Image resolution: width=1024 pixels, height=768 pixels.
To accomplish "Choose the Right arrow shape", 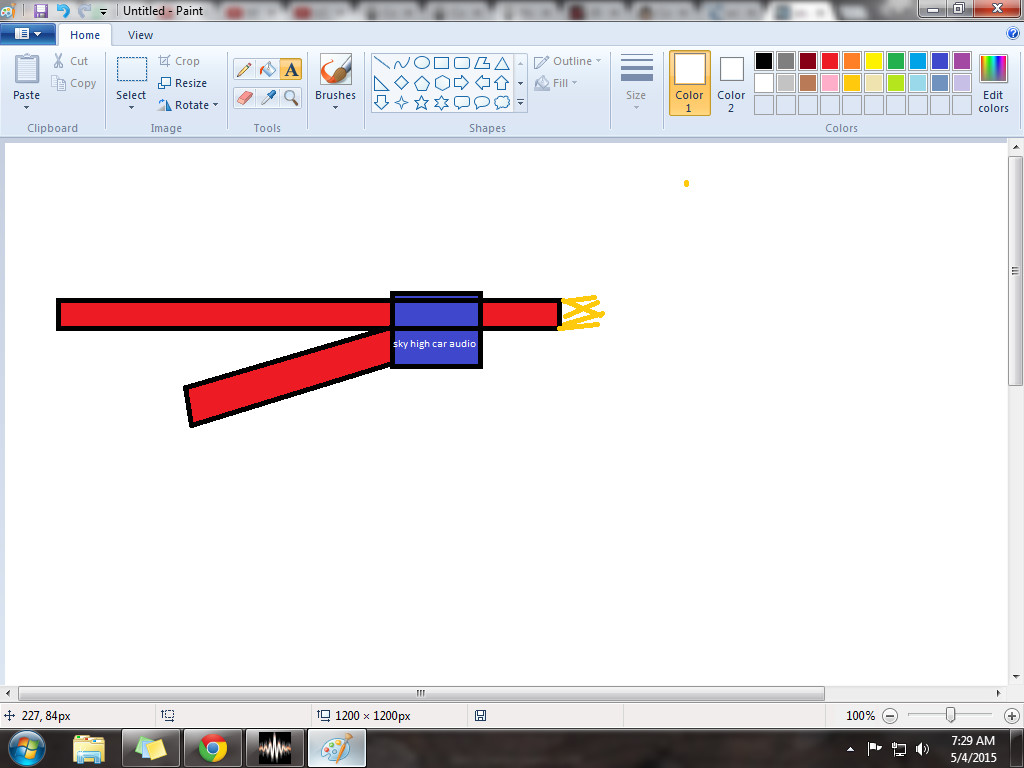I will (x=462, y=83).
